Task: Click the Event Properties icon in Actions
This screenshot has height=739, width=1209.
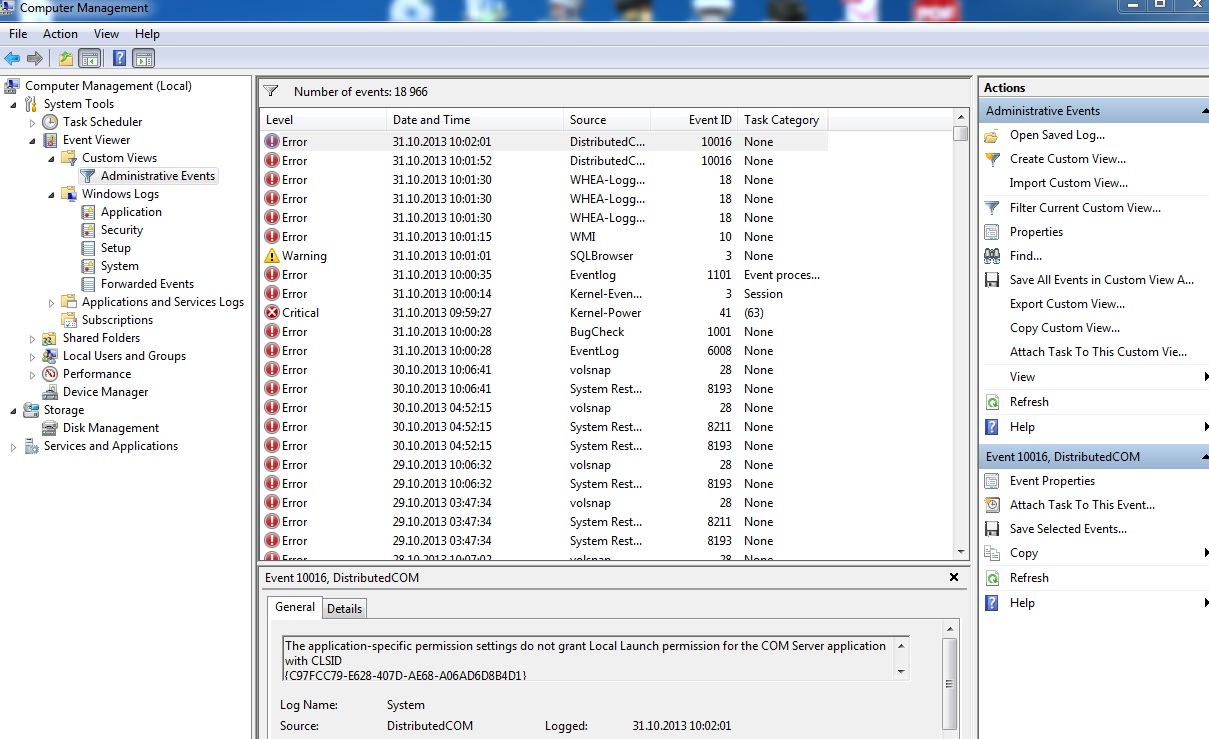Action: (x=992, y=481)
